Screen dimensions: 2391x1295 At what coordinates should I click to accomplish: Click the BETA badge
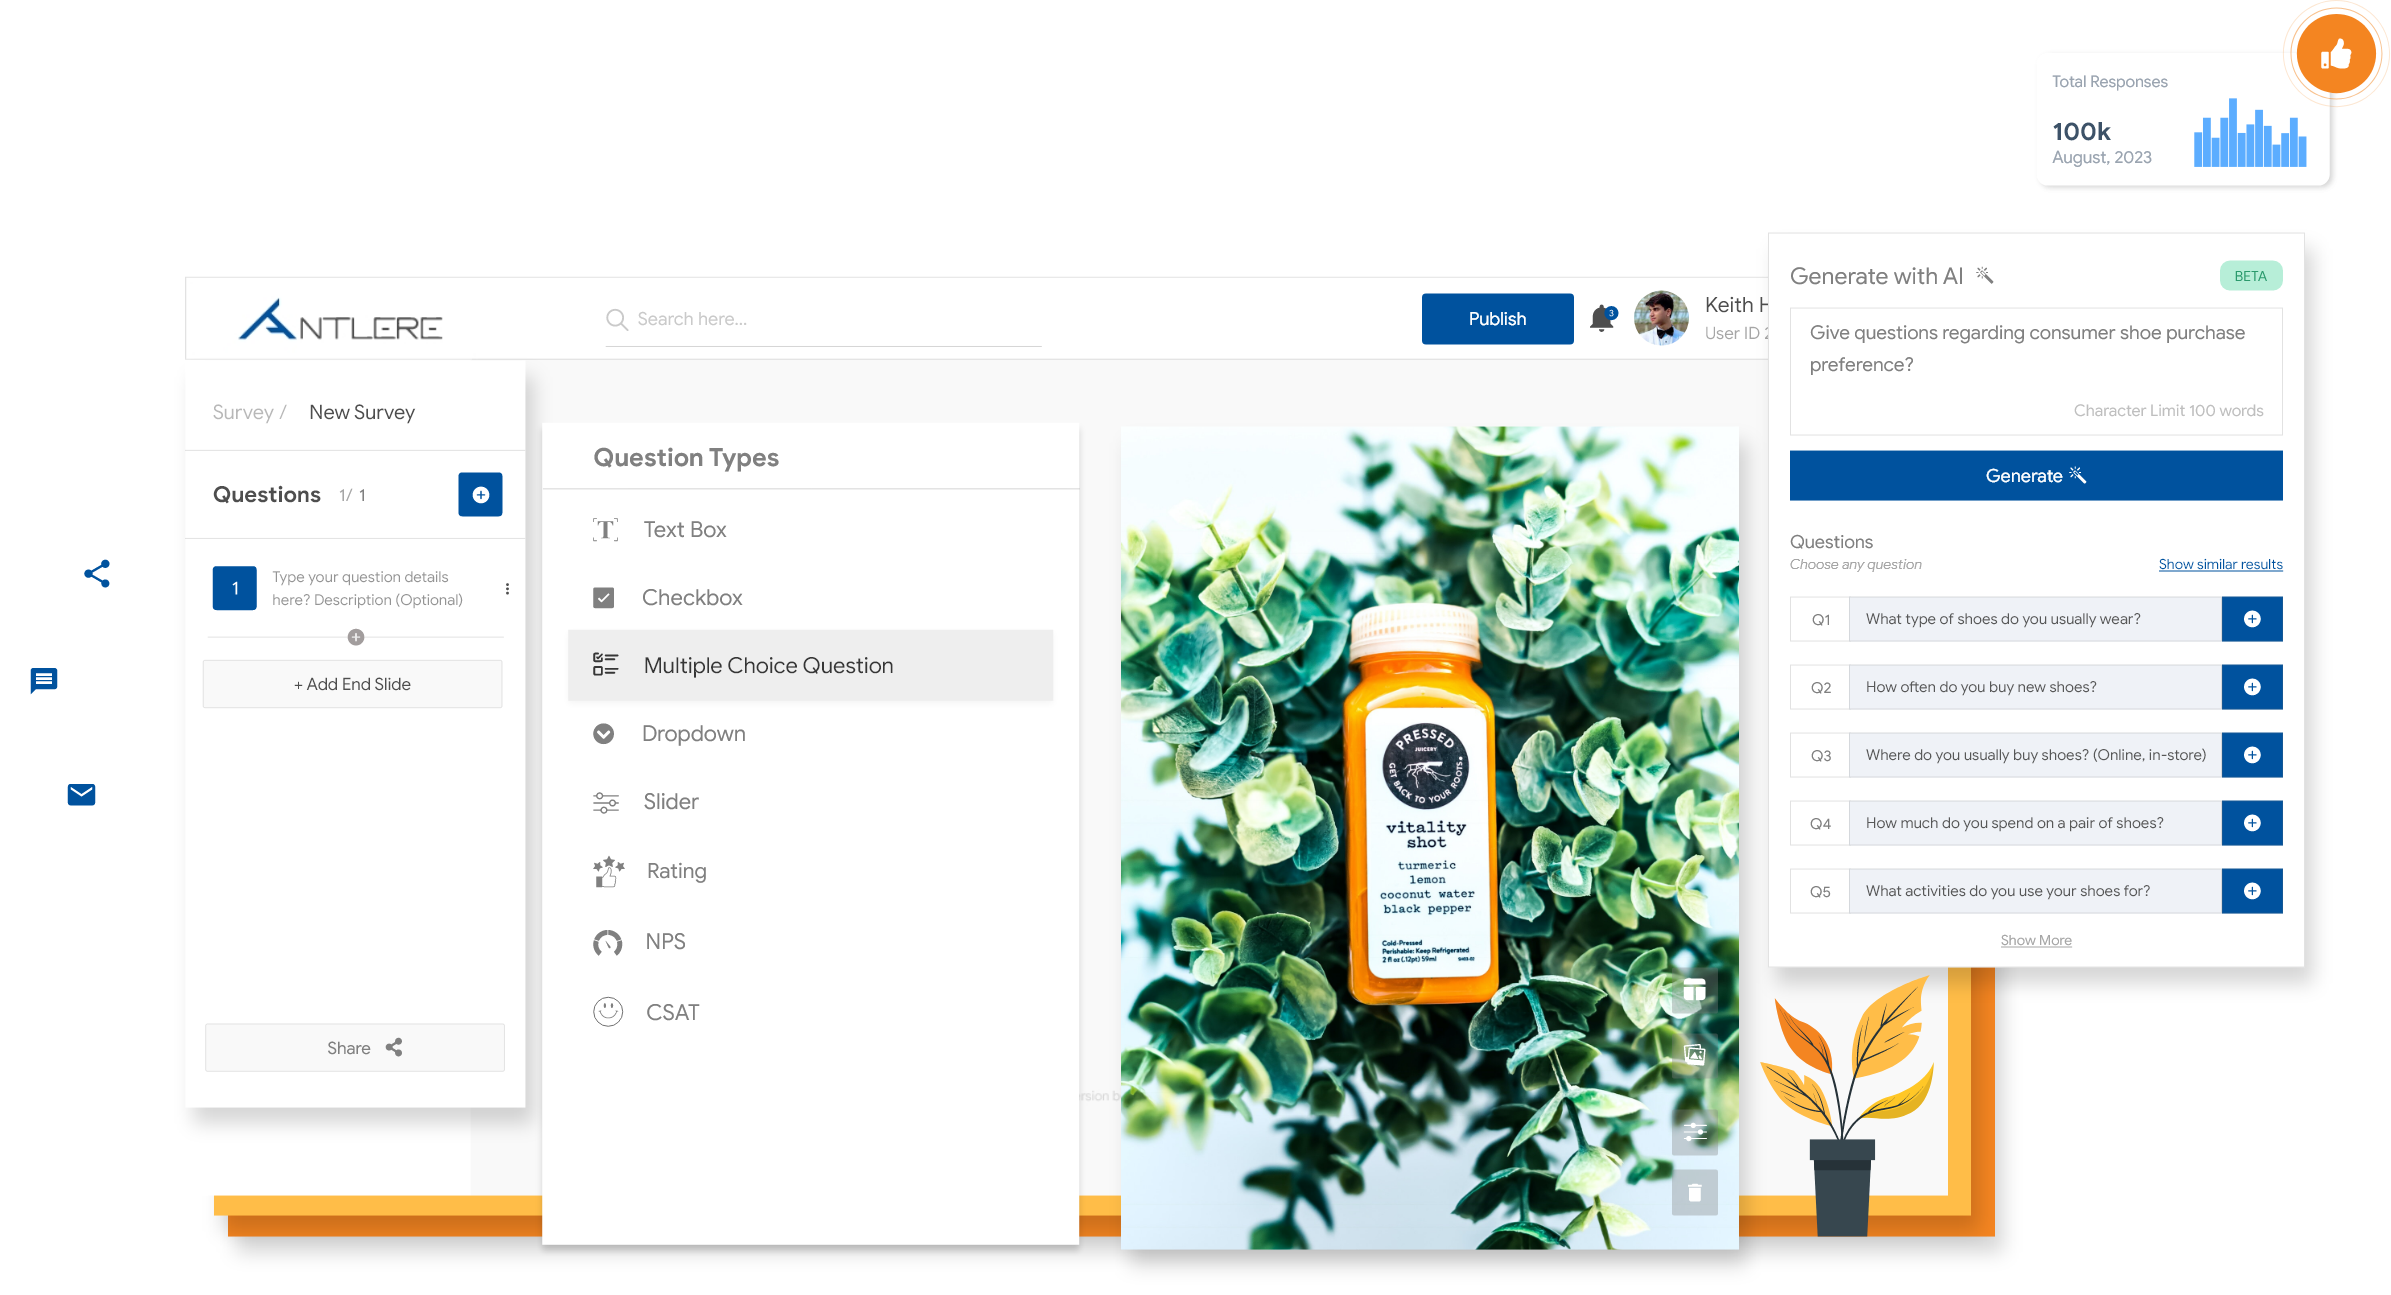point(2250,276)
